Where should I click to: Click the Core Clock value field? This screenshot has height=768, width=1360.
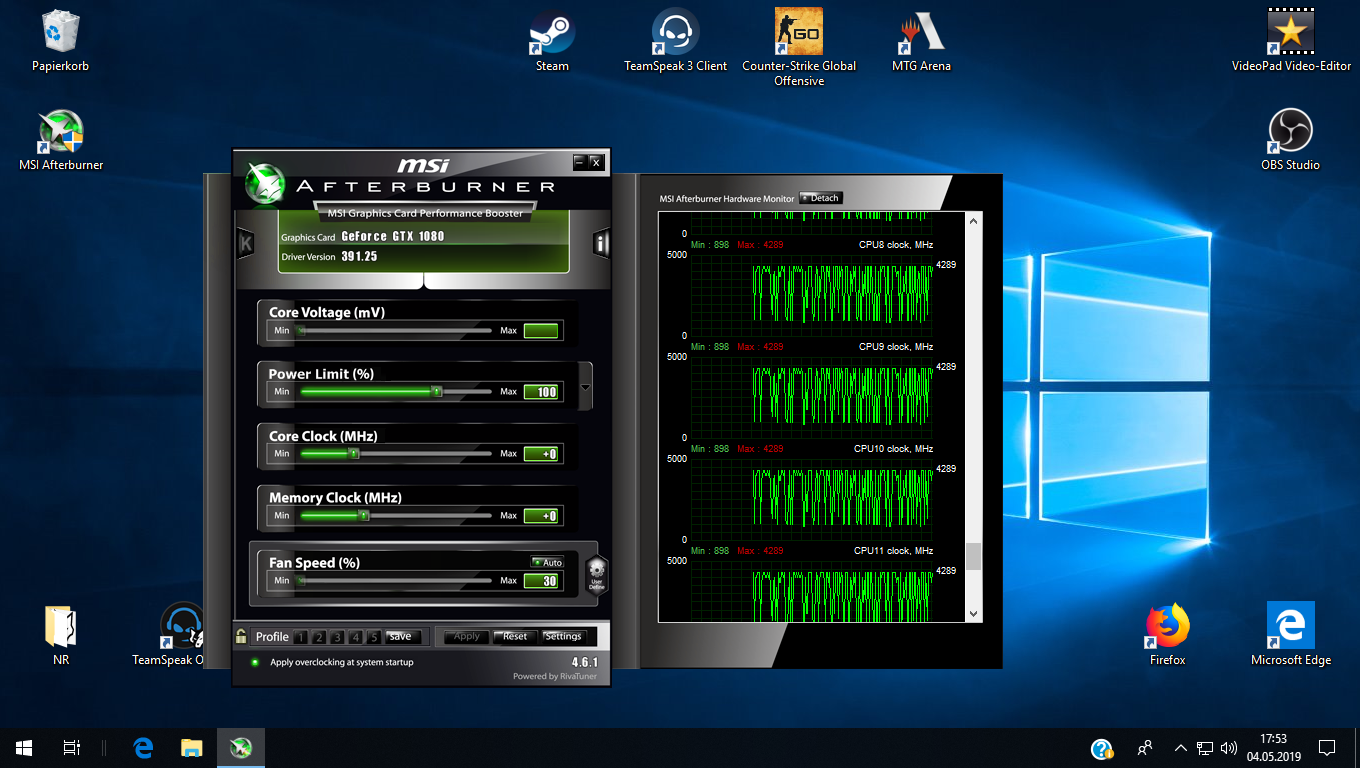click(x=541, y=454)
